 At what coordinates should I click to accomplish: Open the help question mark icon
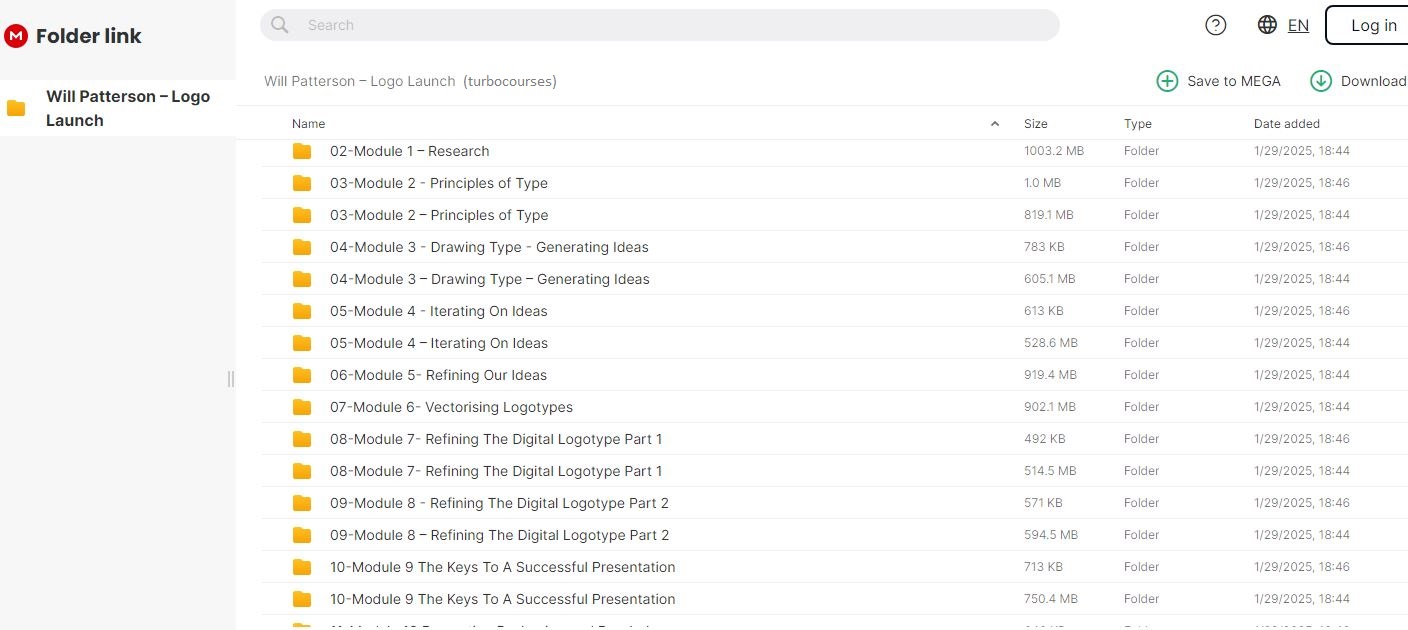[1216, 26]
